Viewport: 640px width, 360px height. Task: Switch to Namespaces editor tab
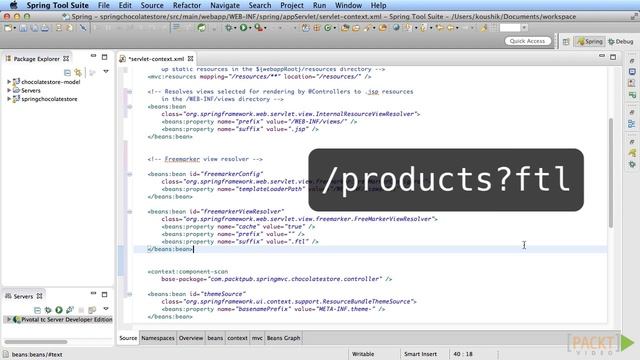pos(158,338)
